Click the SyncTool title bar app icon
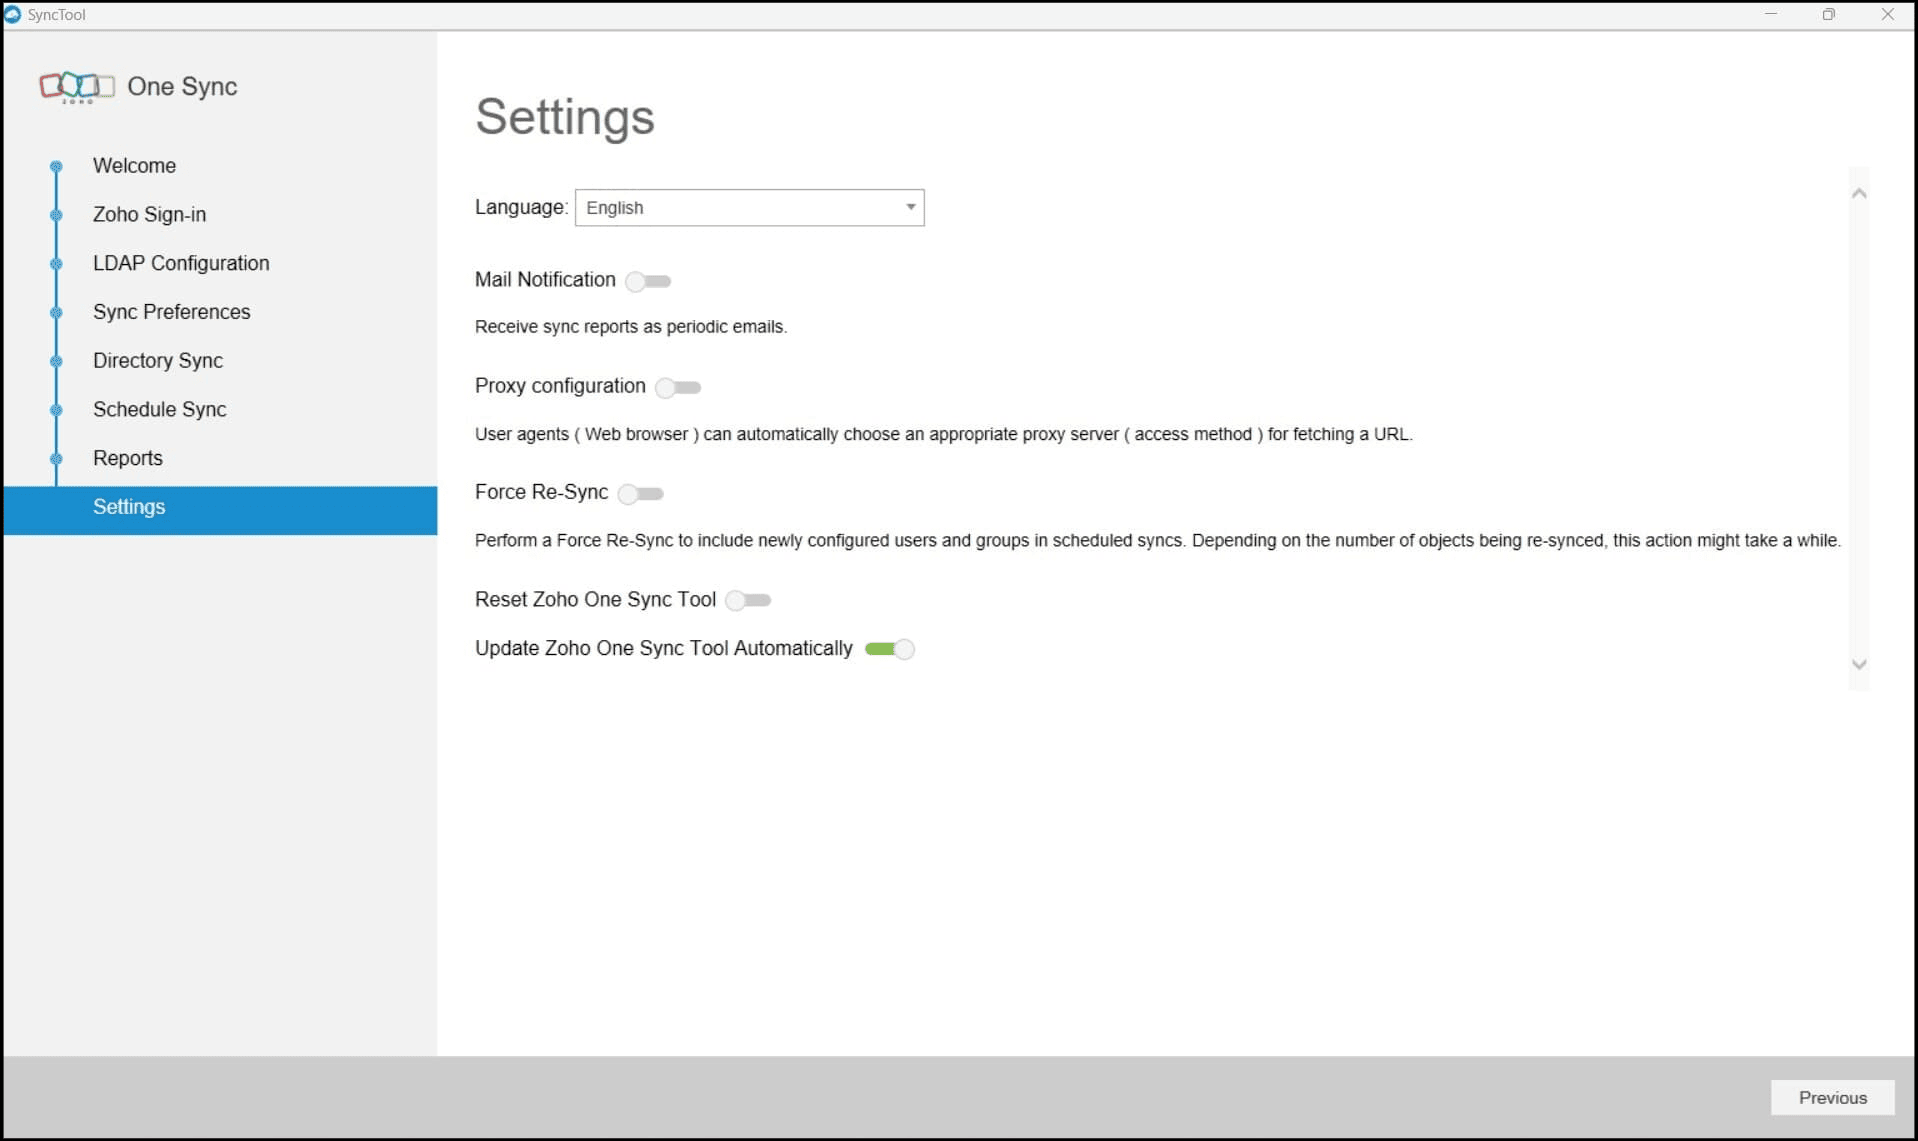 (x=13, y=15)
